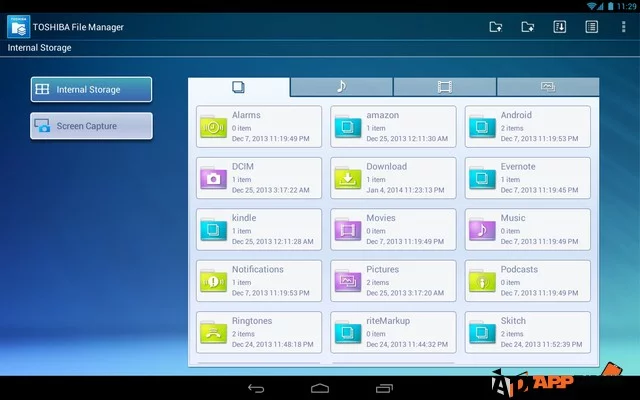
Task: Open the overflow menu (three dots)
Action: [x=623, y=27]
